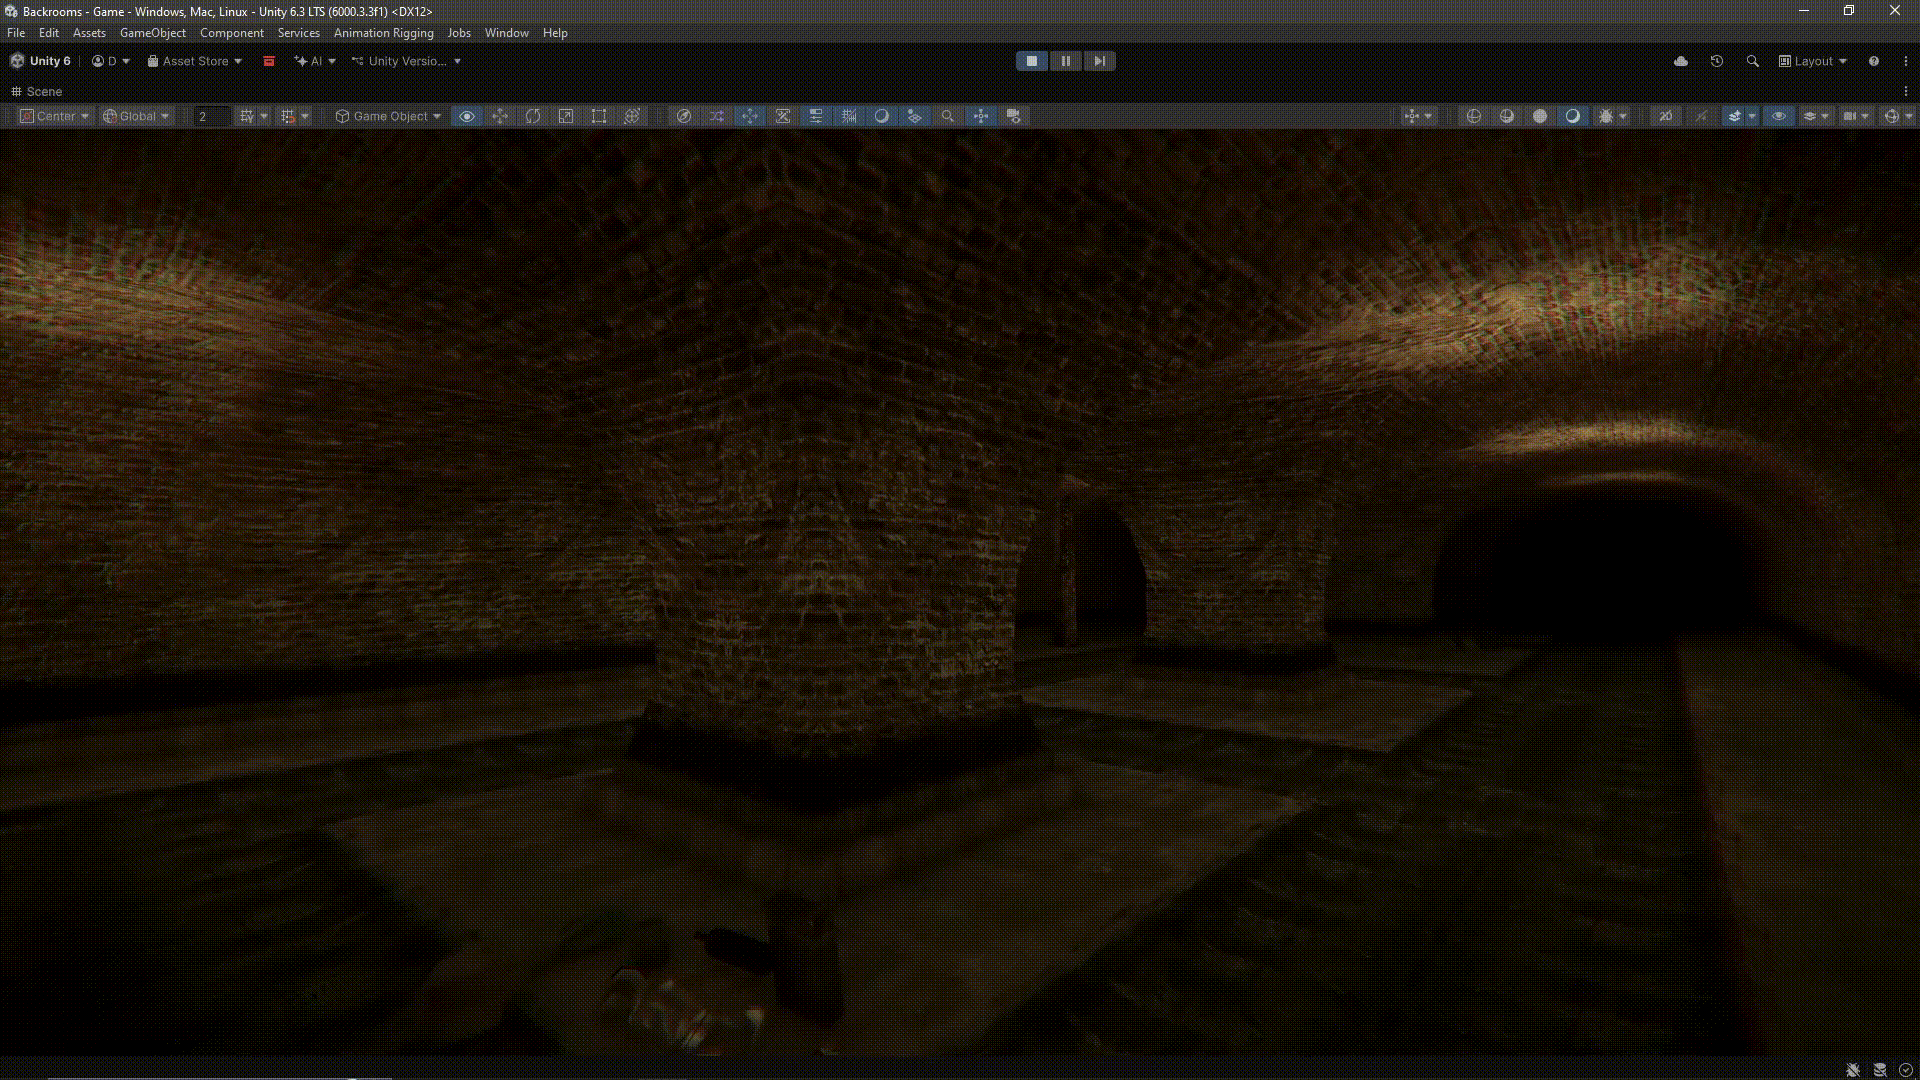The width and height of the screenshot is (1920, 1080).
Task: Toggle the View tool eye button
Action: 467,116
